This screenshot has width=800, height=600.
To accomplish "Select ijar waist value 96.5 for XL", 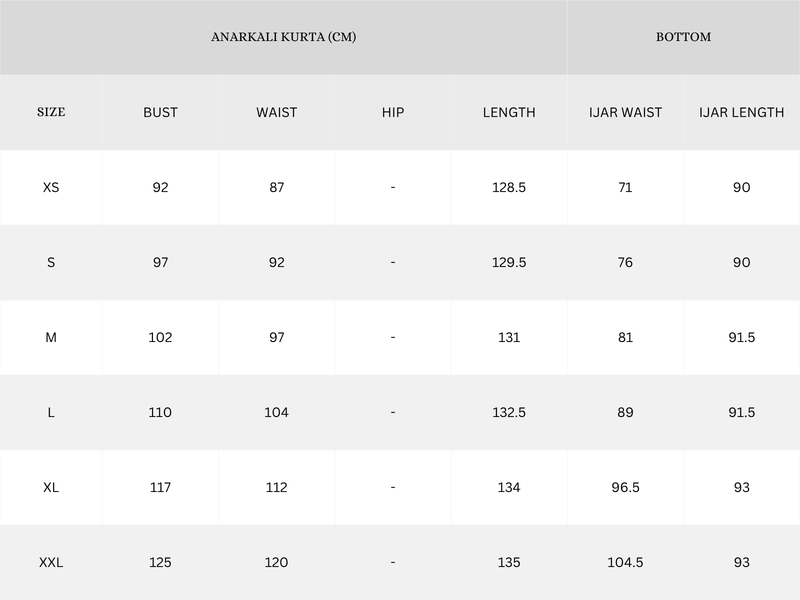I will click(625, 487).
